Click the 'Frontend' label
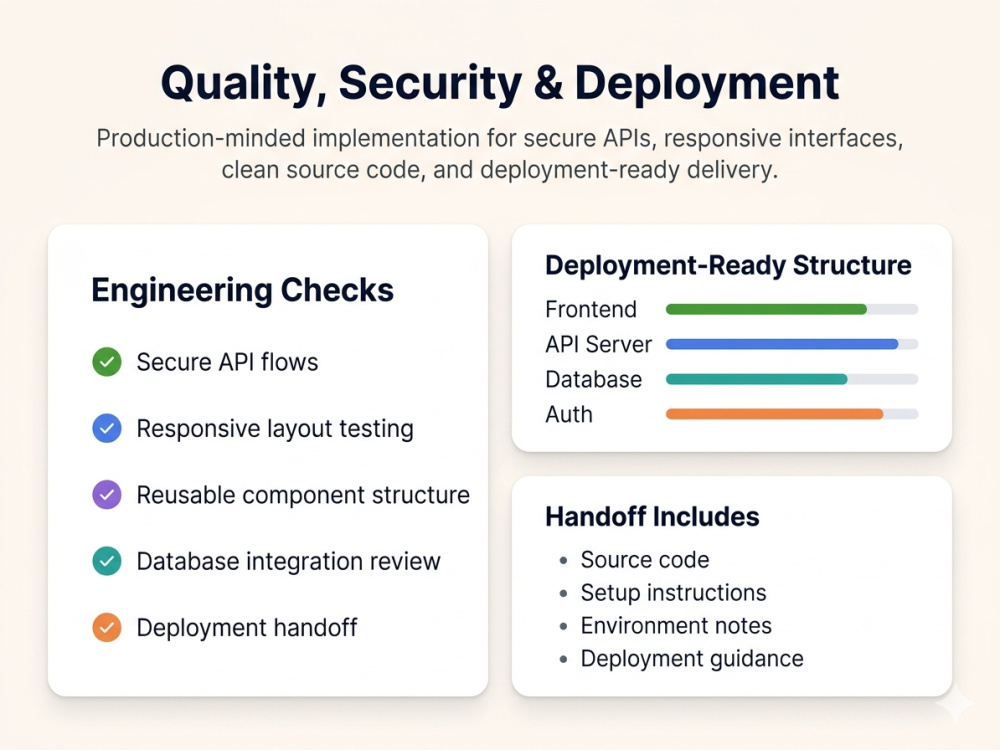 tap(591, 309)
